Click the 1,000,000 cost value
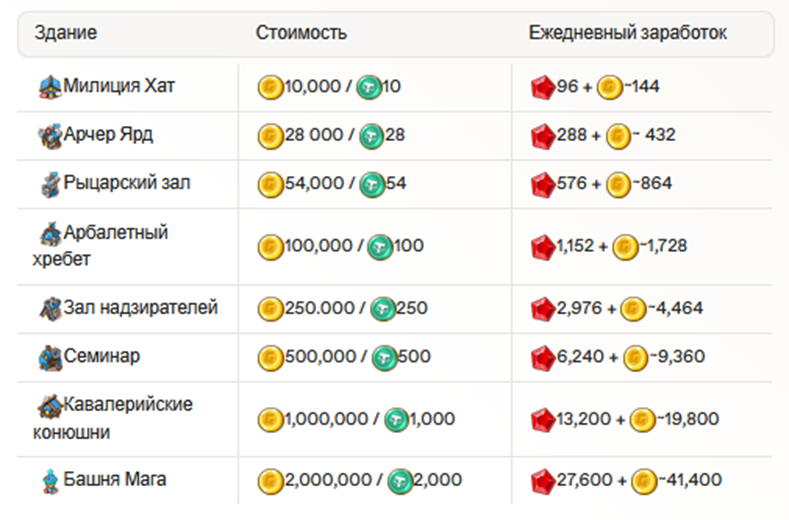The image size is (789, 520). coord(324,420)
